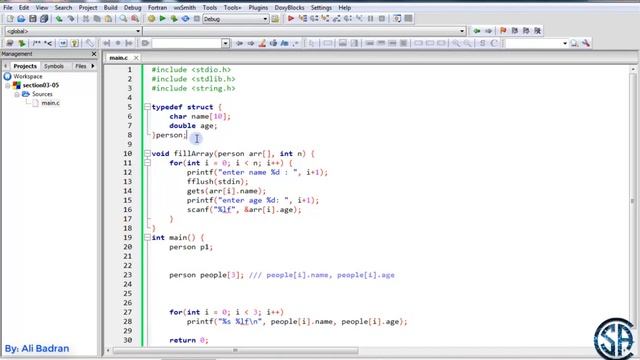Click the highlight marker pen icon
This screenshot has width=640, height=360.
(262, 43)
